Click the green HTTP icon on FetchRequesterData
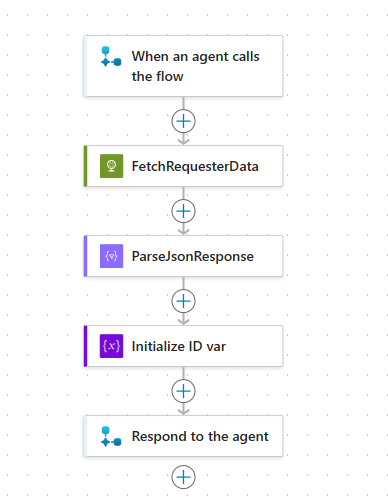 point(111,166)
